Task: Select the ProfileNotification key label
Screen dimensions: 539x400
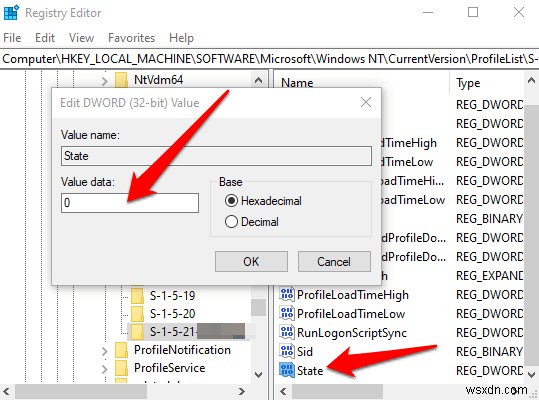Action: [x=182, y=350]
